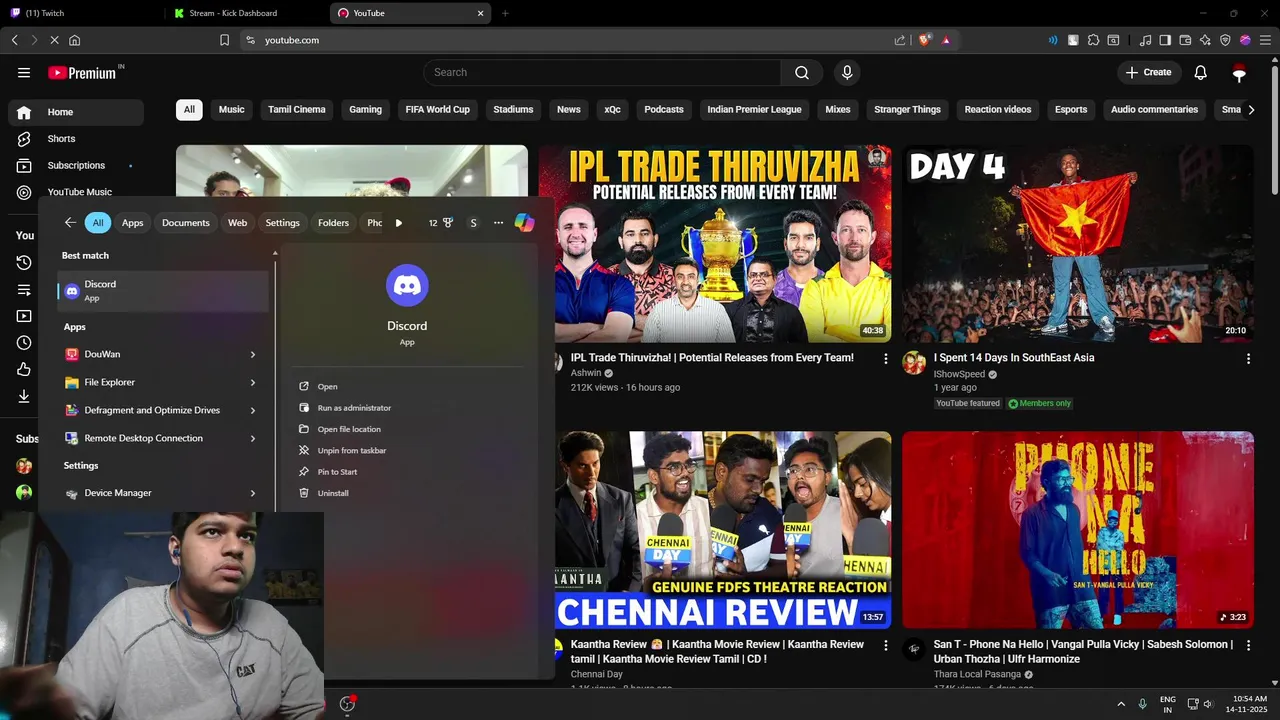
Task: Click Unpin from taskbar for Discord
Action: [x=351, y=451]
